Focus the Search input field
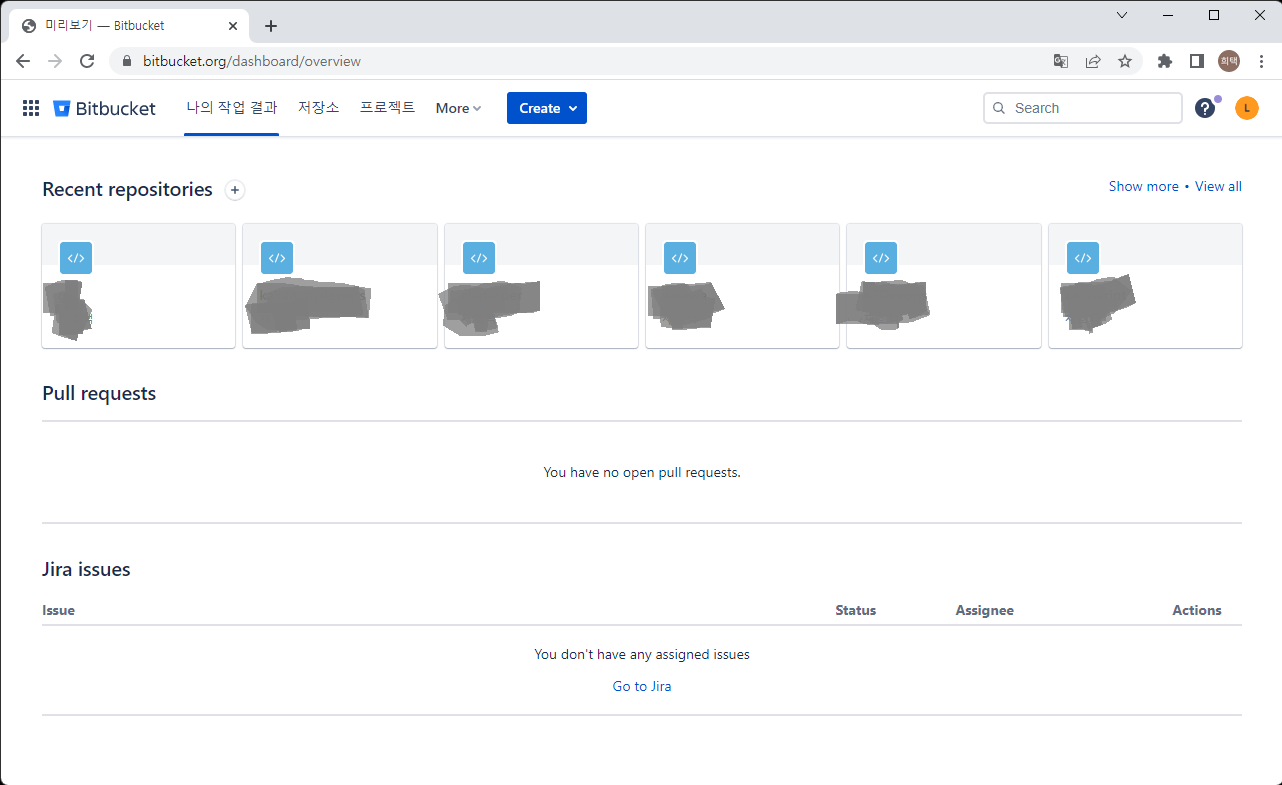The width and height of the screenshot is (1282, 785). pos(1083,108)
